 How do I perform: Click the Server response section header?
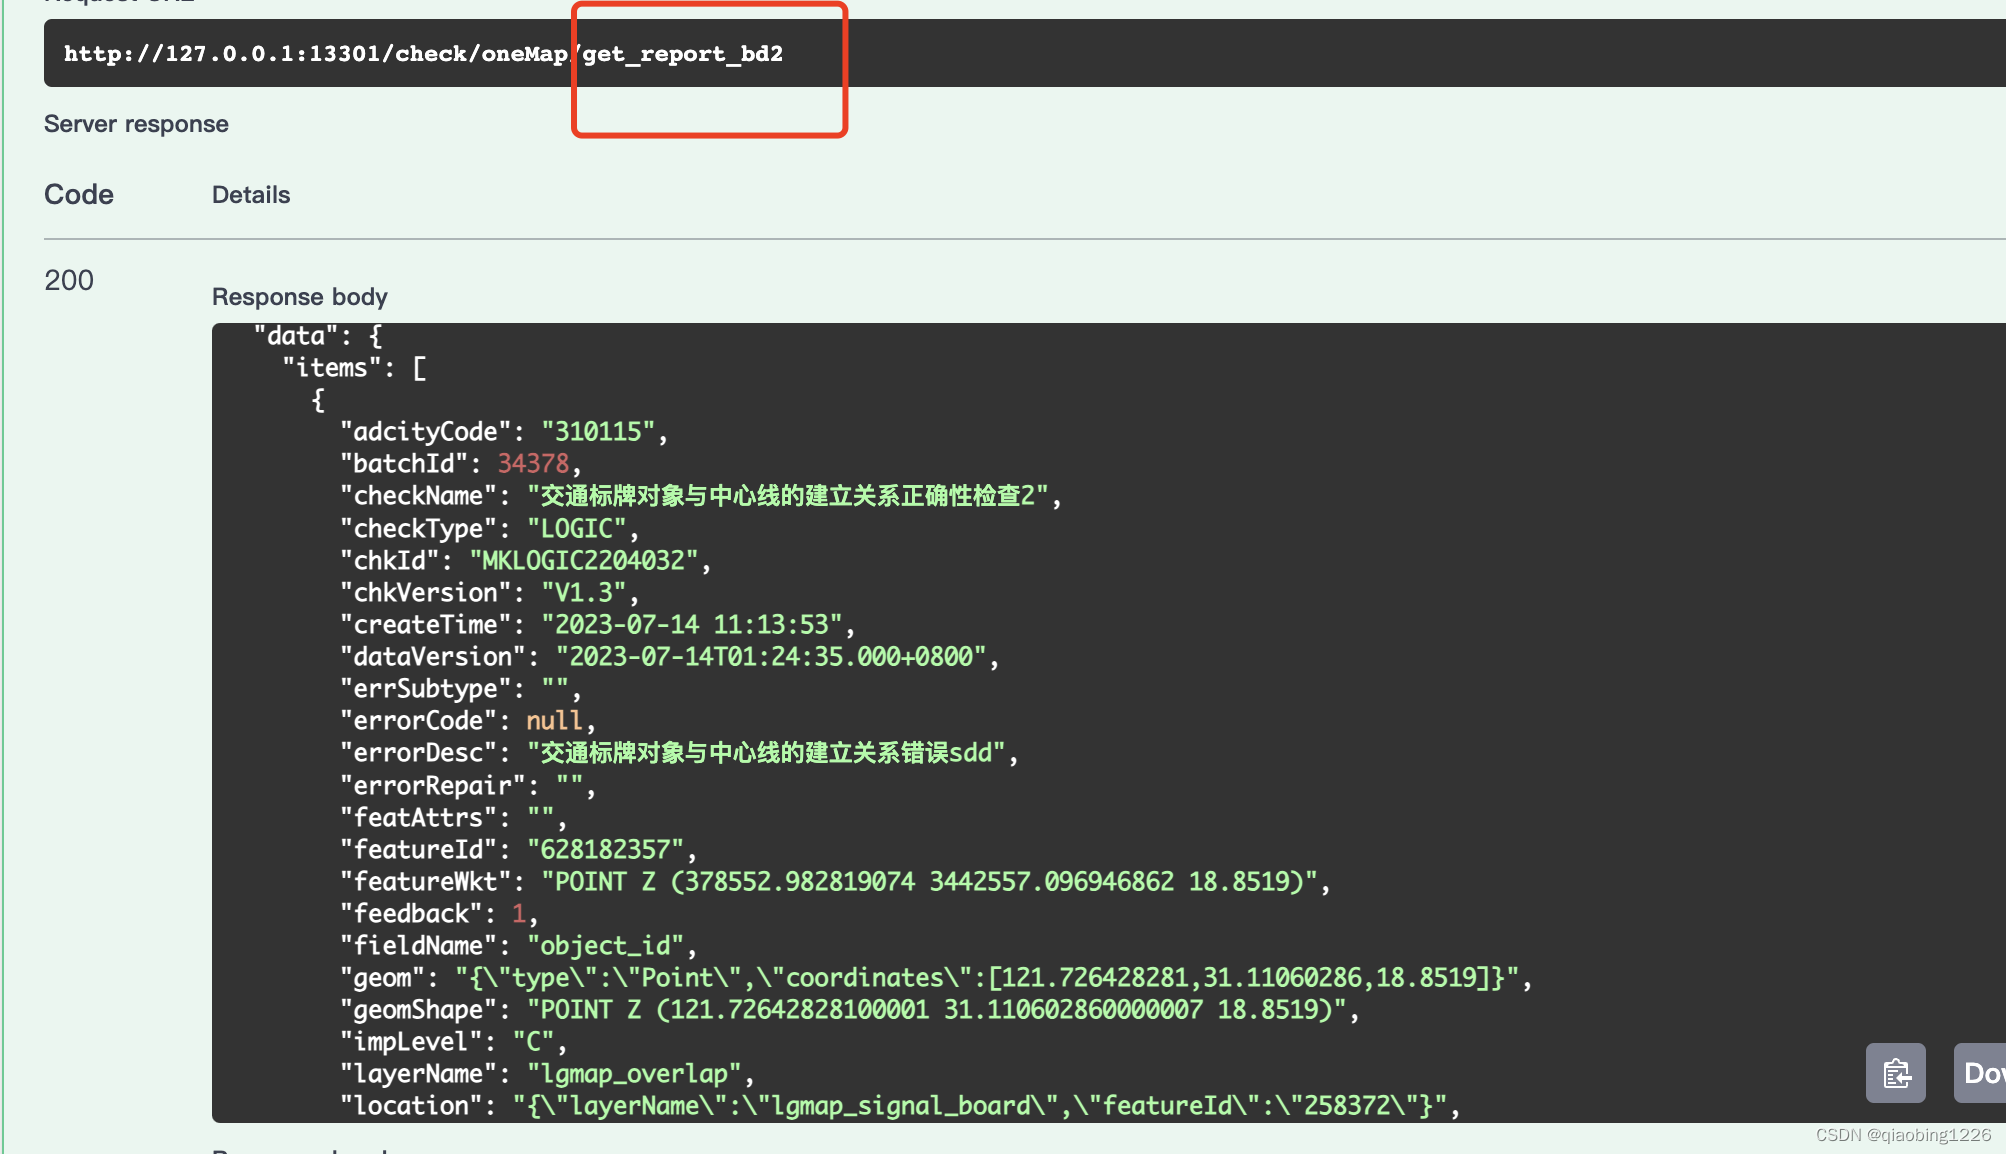point(135,124)
